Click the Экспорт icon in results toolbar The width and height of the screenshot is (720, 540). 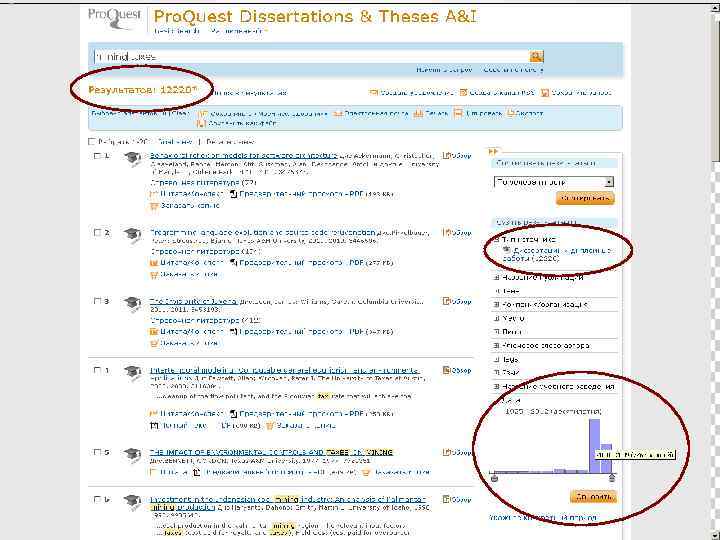tap(510, 113)
